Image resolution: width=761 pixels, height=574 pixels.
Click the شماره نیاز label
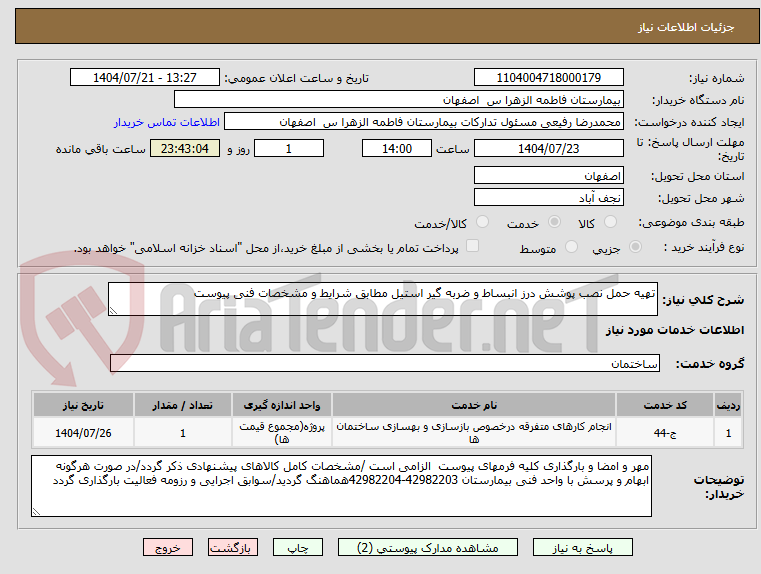(x=716, y=78)
